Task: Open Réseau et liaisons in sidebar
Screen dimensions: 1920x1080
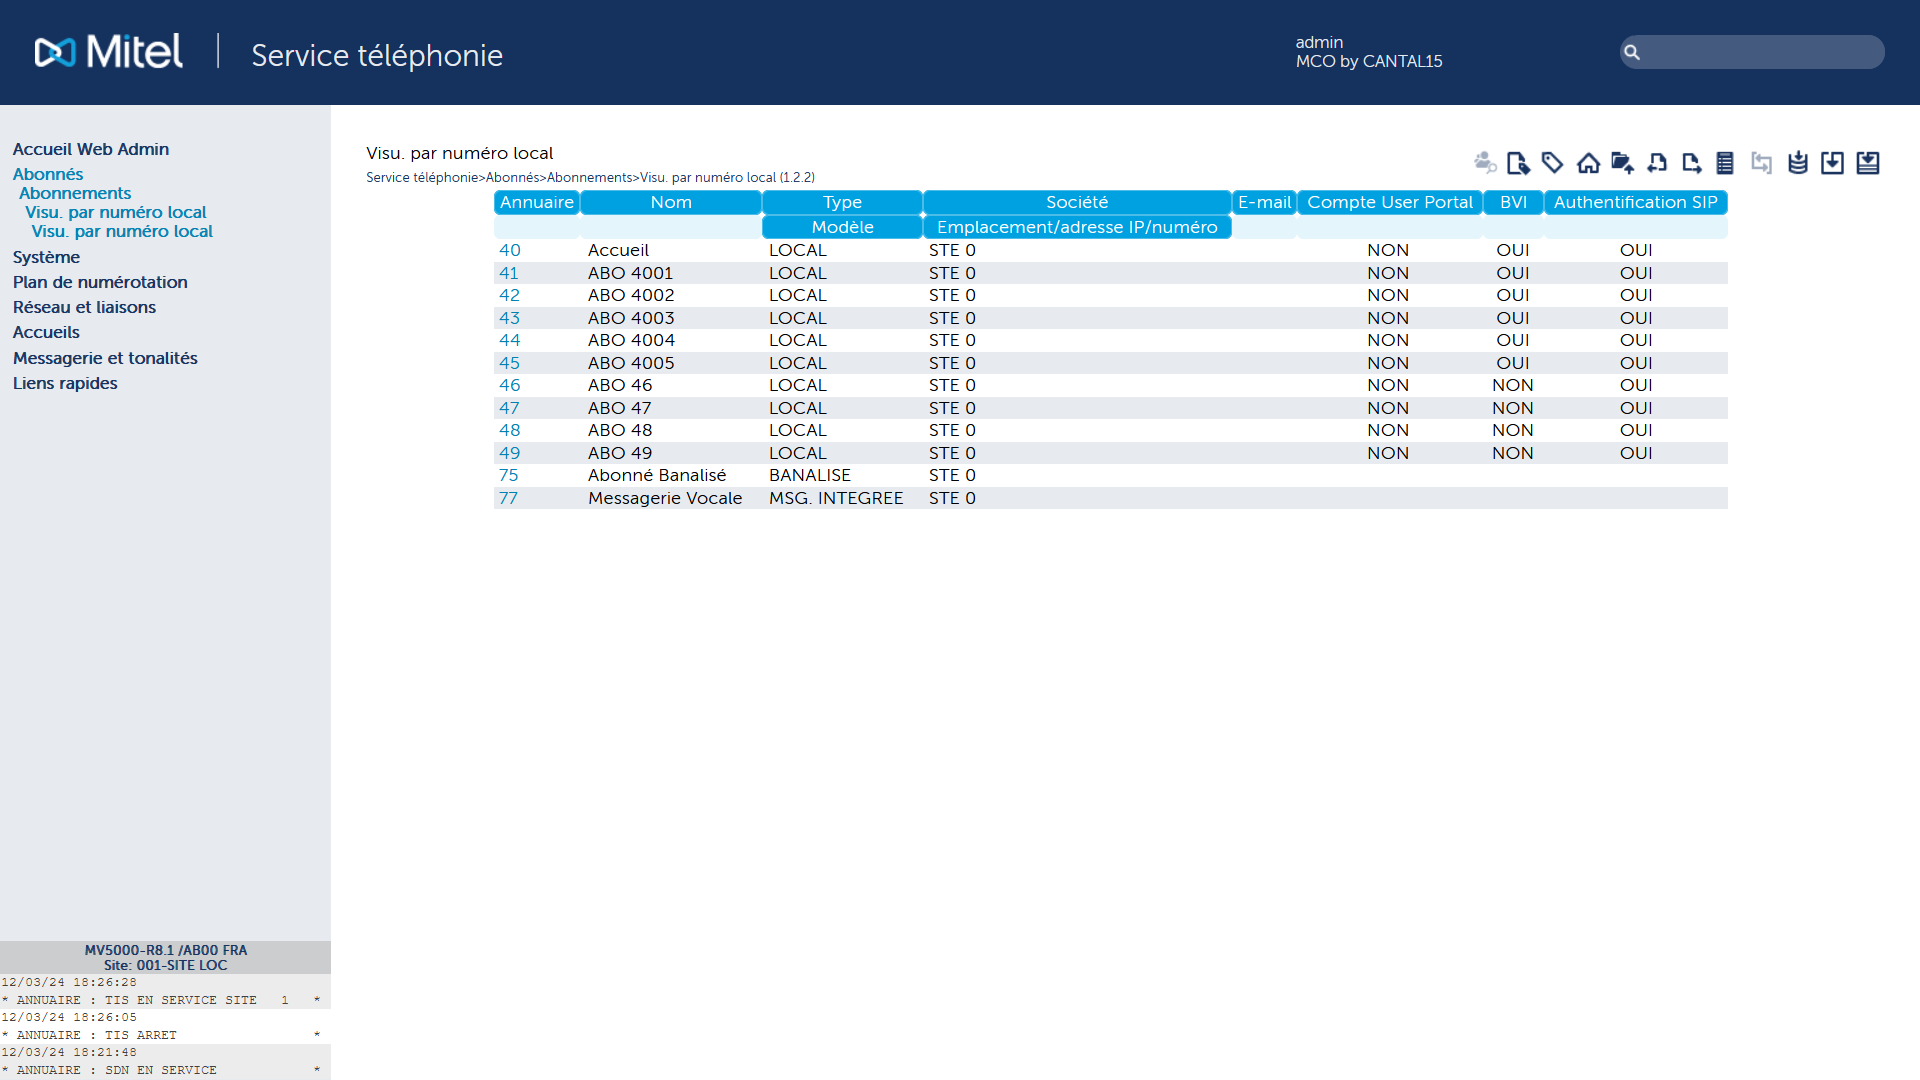Action: click(84, 307)
